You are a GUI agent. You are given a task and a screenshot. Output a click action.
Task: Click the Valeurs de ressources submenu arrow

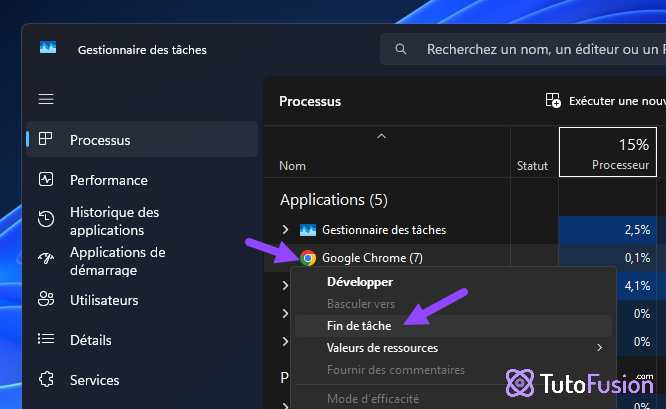599,348
